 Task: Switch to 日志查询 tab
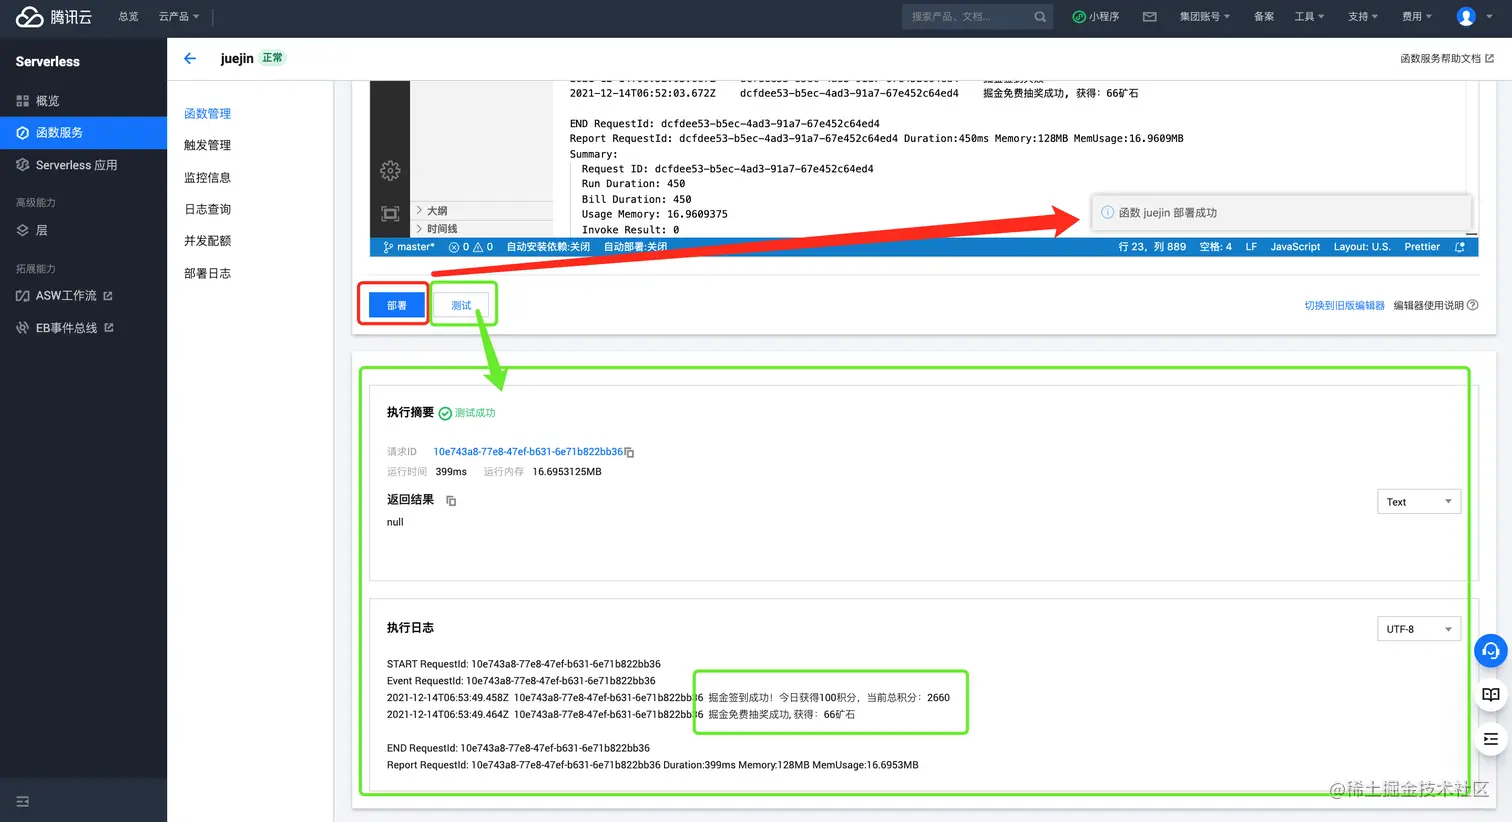[x=207, y=209]
